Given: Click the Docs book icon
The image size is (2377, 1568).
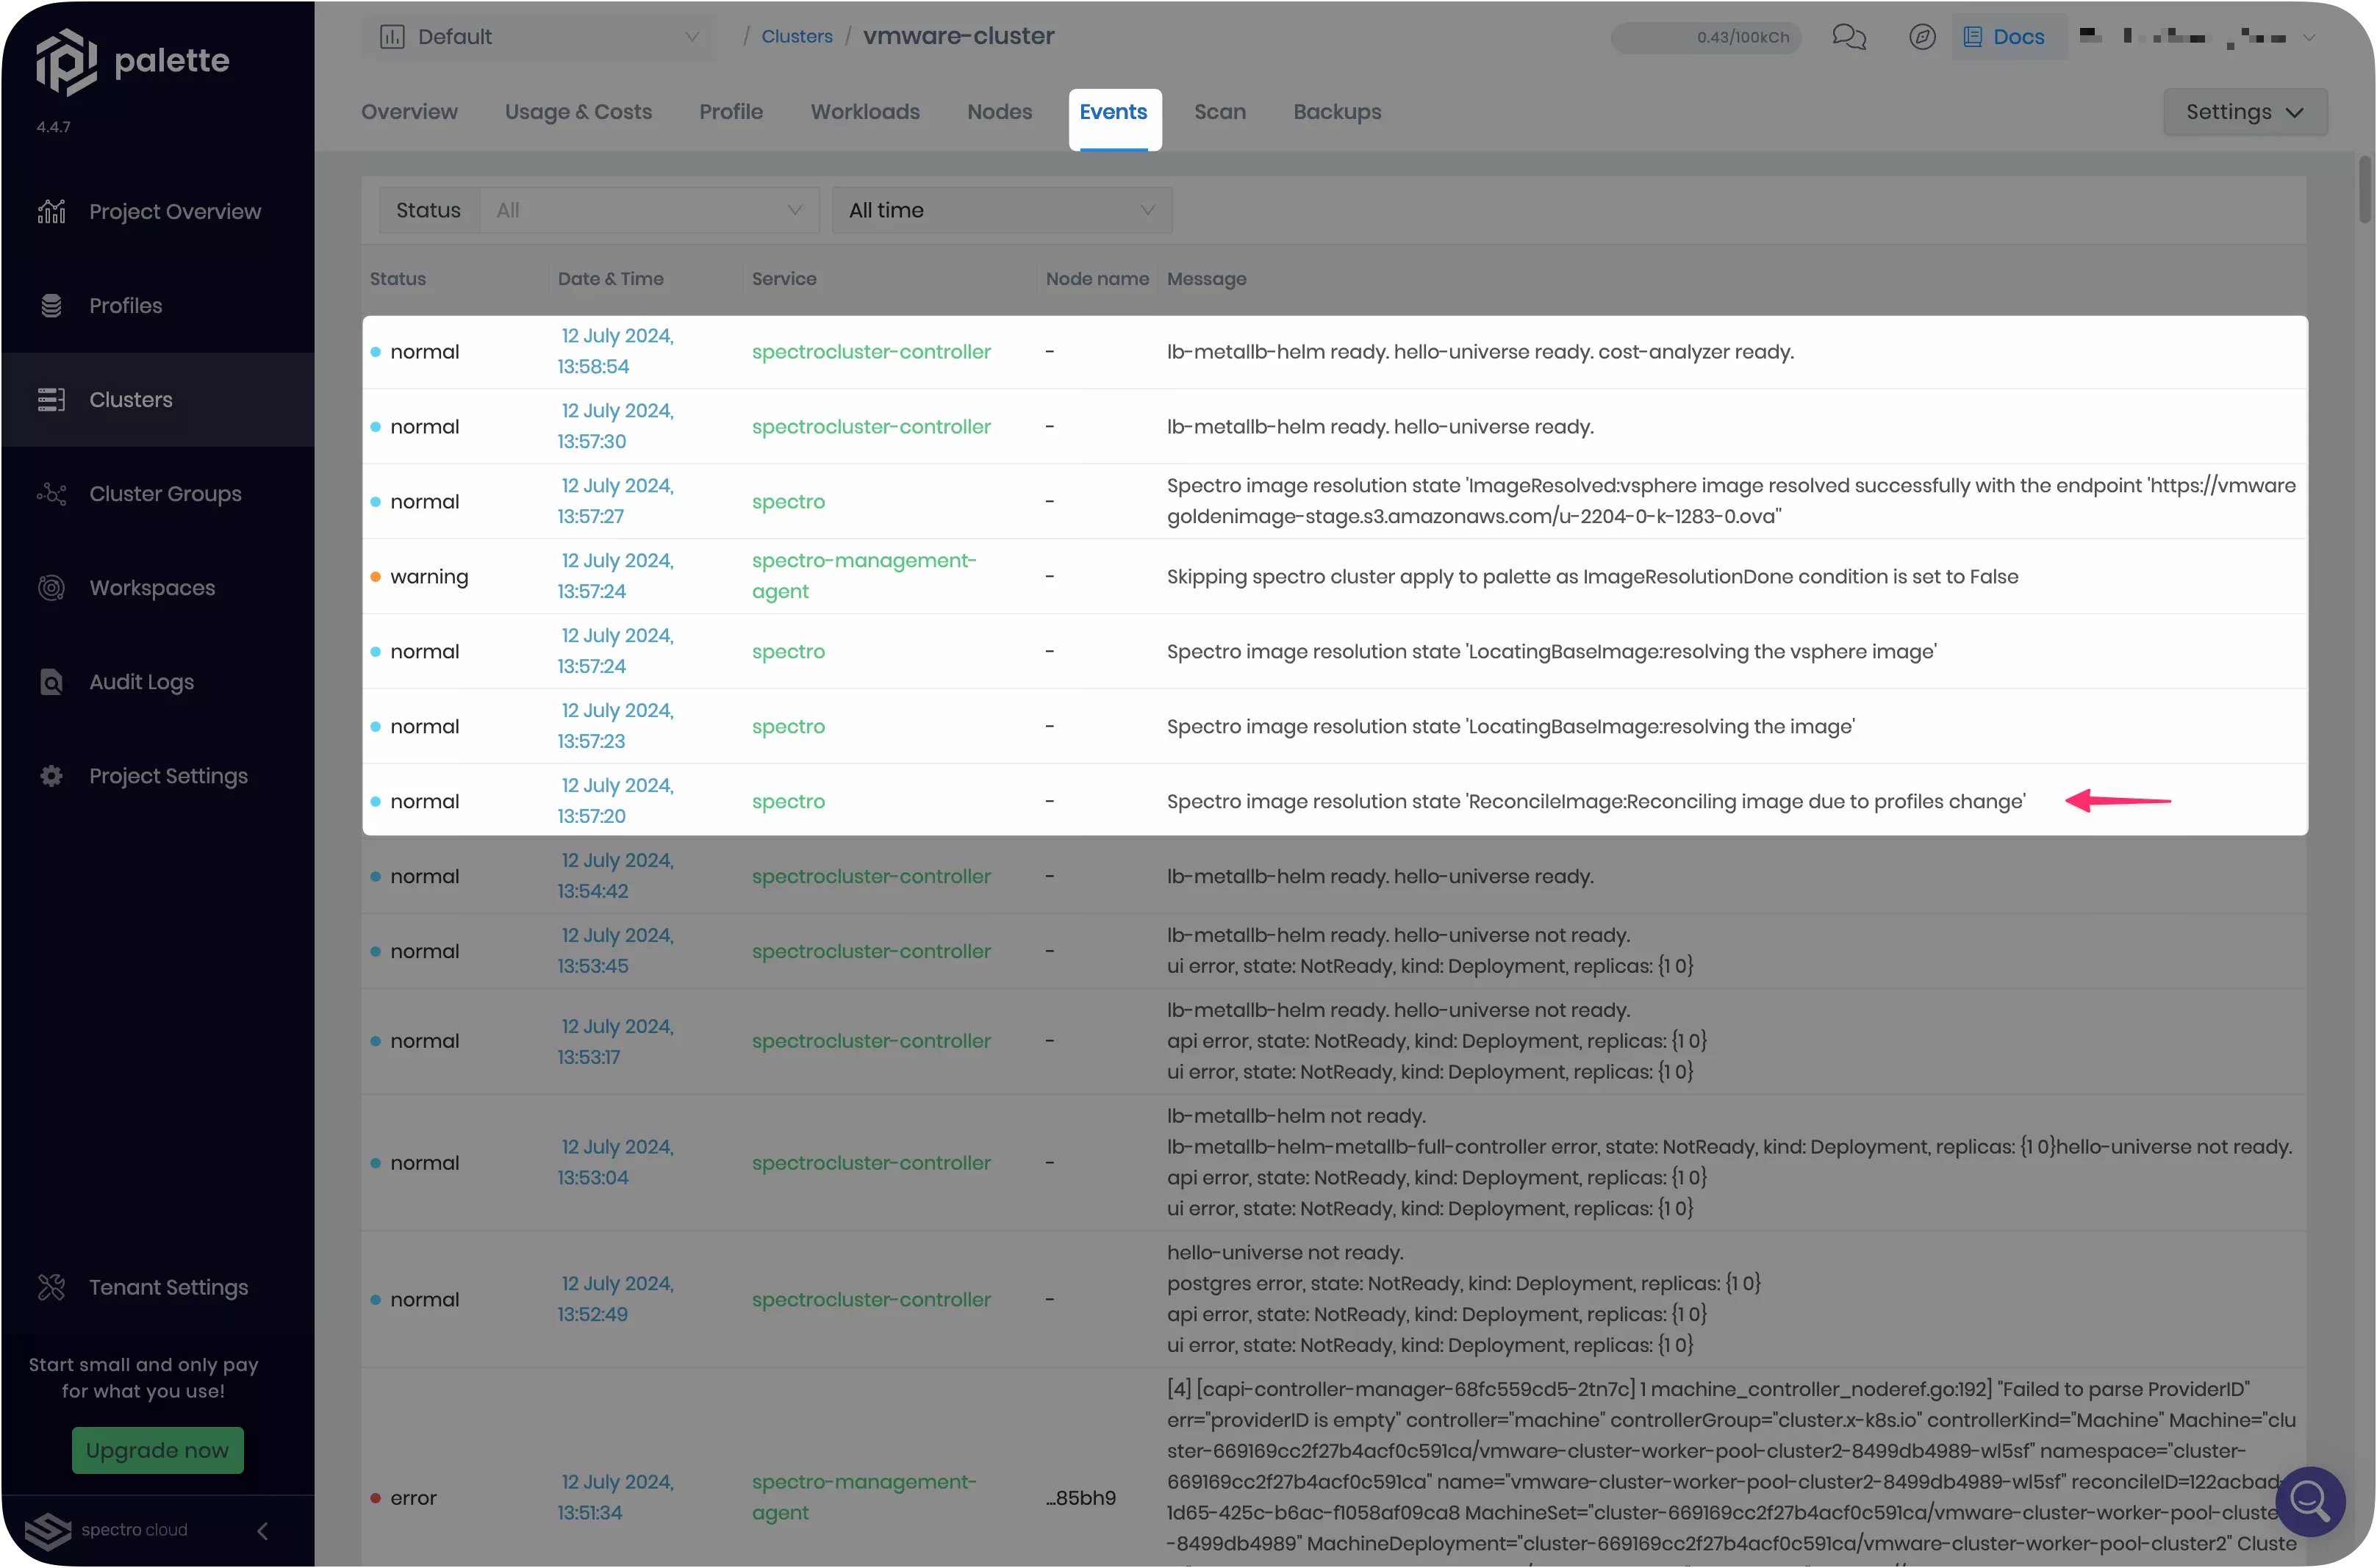Looking at the screenshot, I should tap(1972, 37).
